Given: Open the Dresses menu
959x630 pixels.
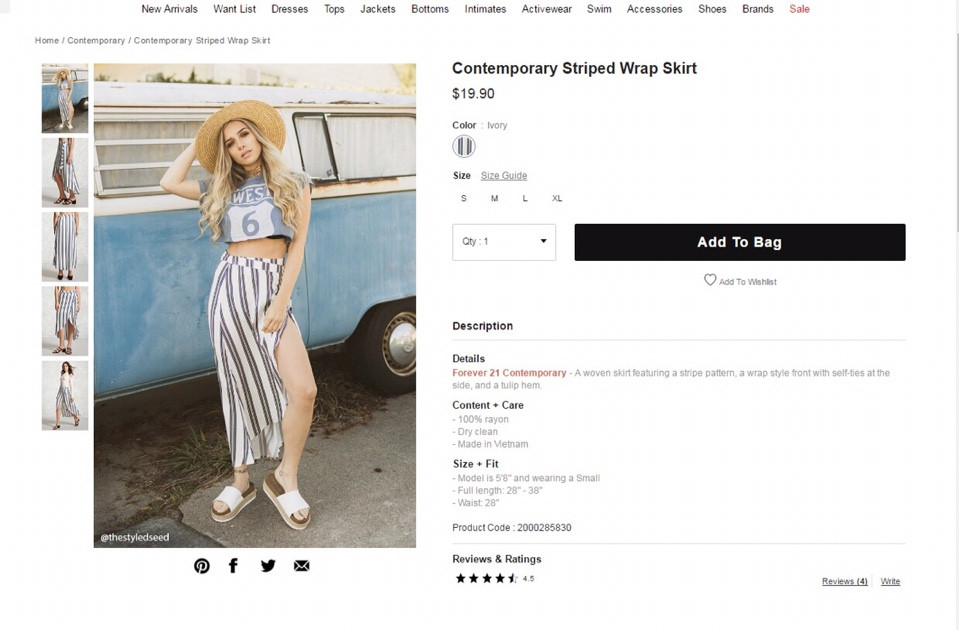Looking at the screenshot, I should (x=290, y=9).
